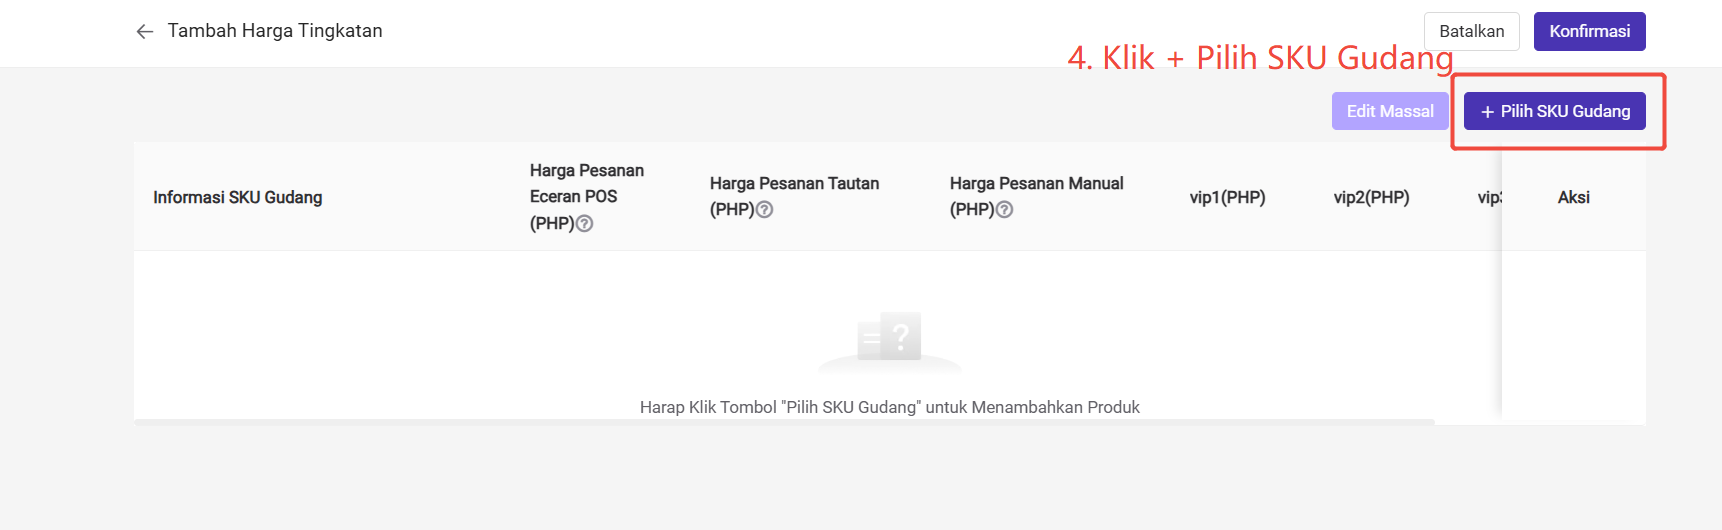
Task: Click the Harga Pesanan Manual column header
Action: (x=1036, y=184)
